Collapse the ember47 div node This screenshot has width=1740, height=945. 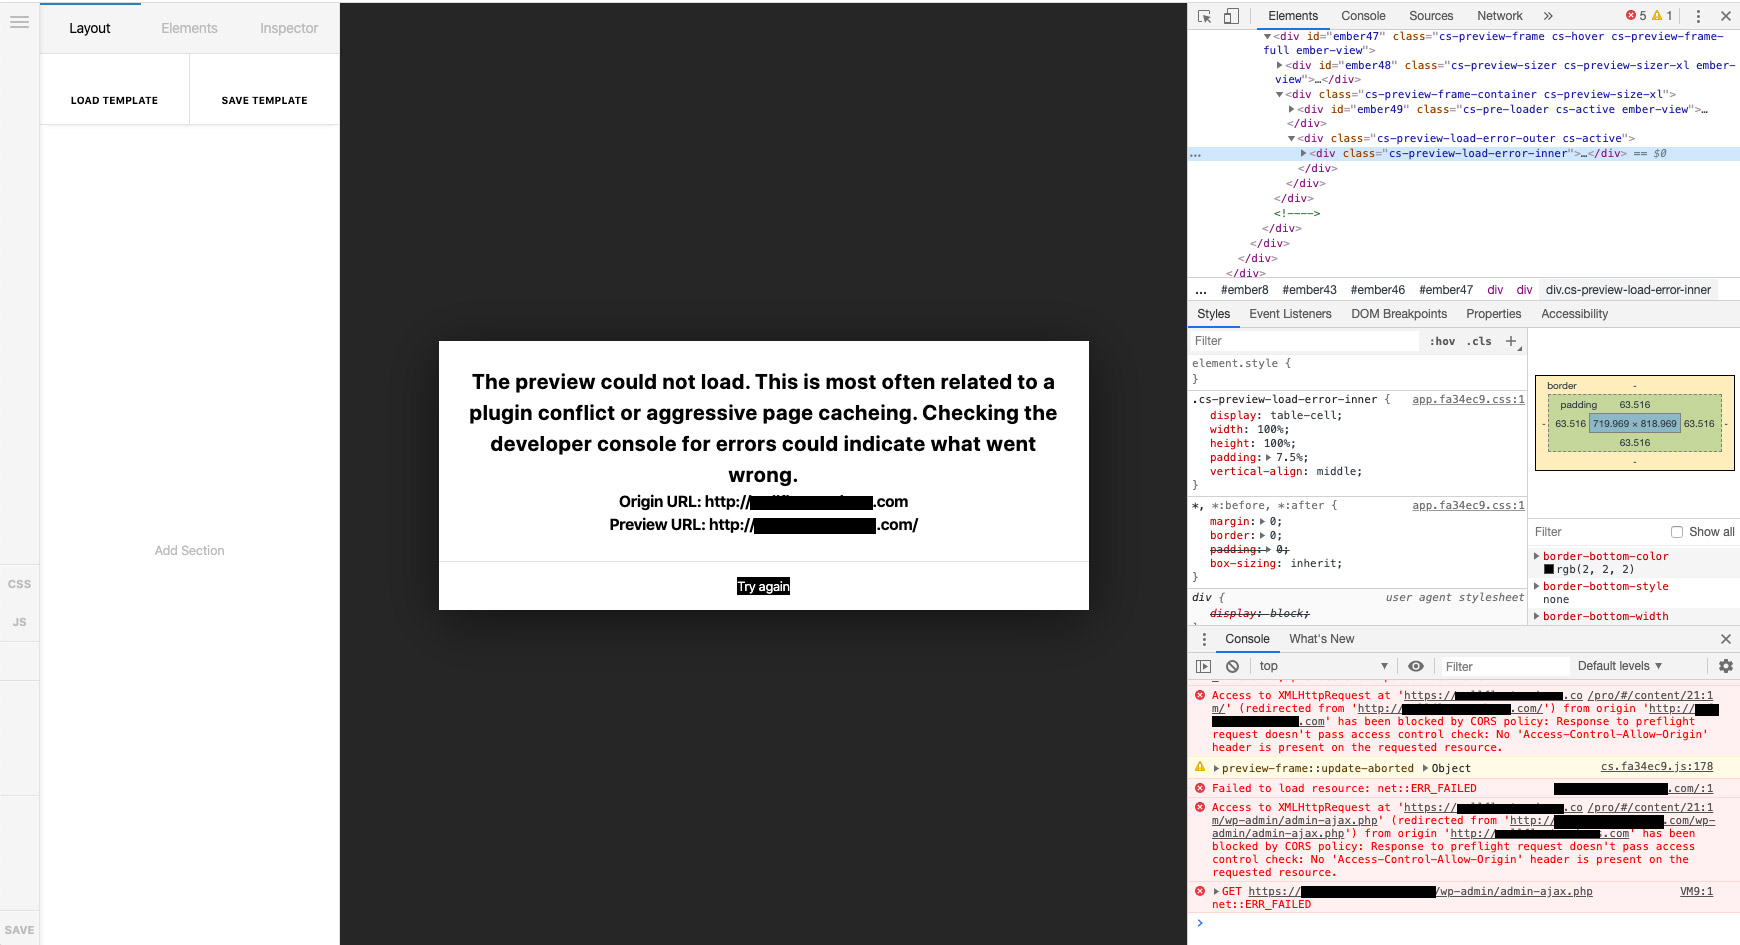1268,36
